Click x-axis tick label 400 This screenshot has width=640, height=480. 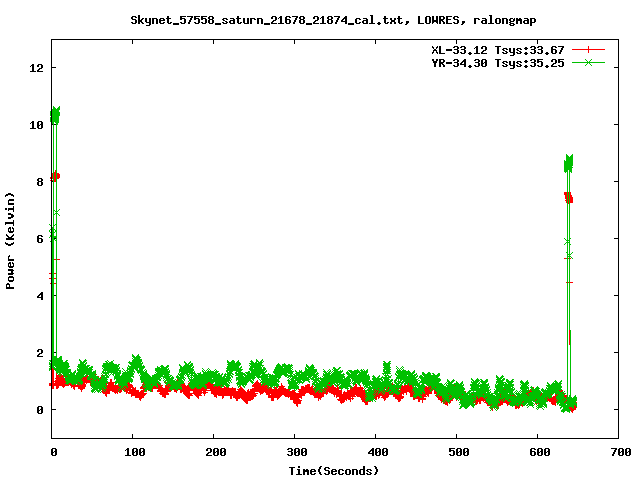378,452
